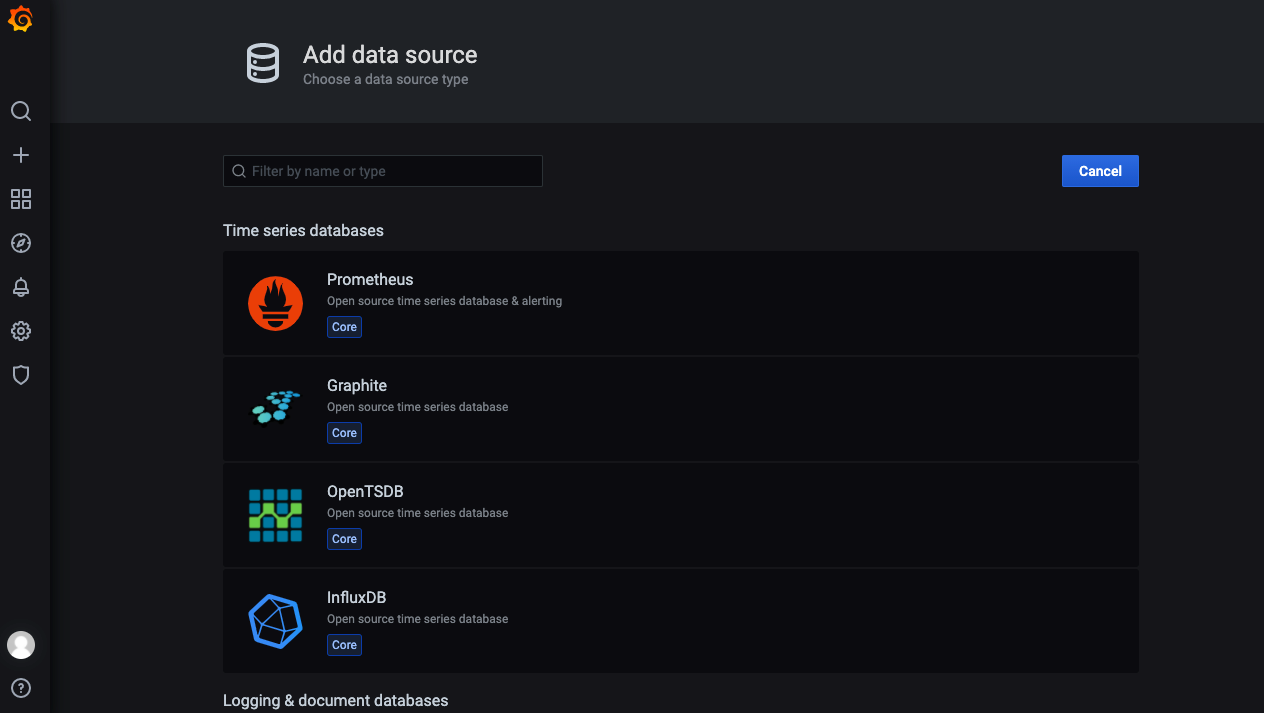Screen dimensions: 1264x713
Task: Click the Time series databases heading
Action: [303, 230]
